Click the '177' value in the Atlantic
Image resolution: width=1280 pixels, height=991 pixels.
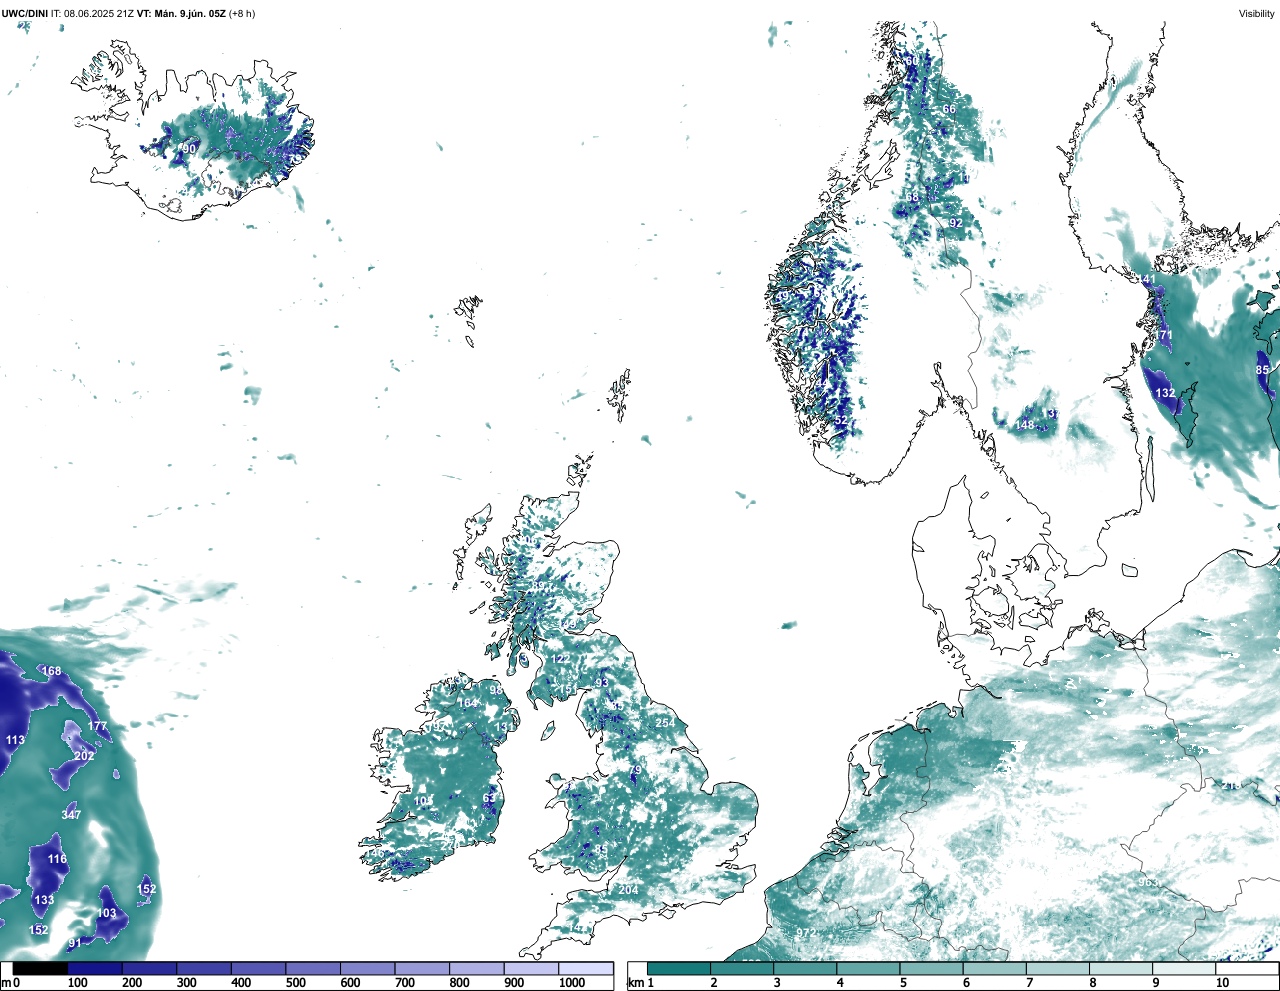click(x=97, y=726)
